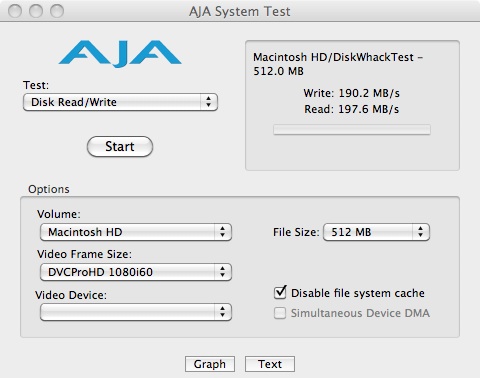Click the window zoom button
The width and height of the screenshot is (480, 378).
pos(57,11)
